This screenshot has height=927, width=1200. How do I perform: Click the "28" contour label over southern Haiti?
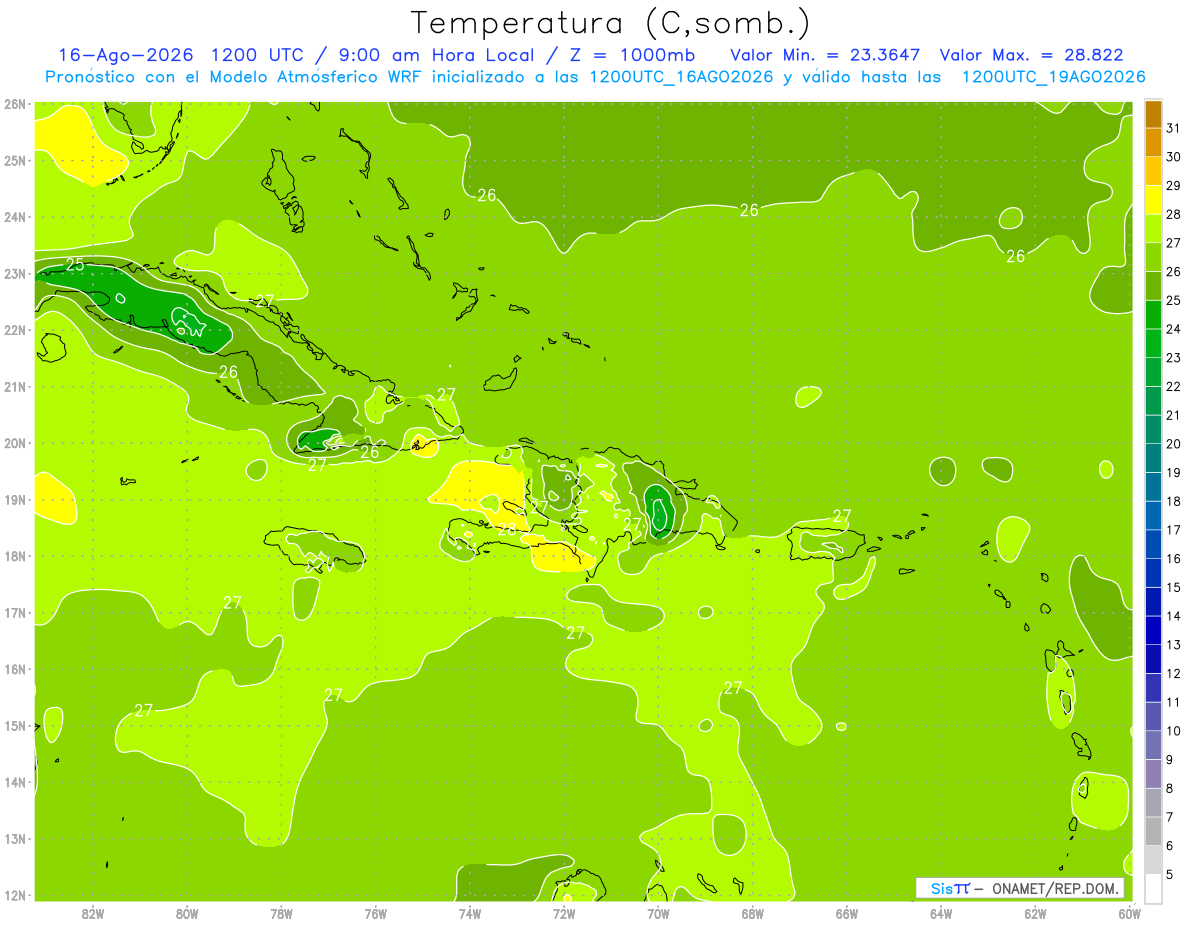click(x=508, y=530)
